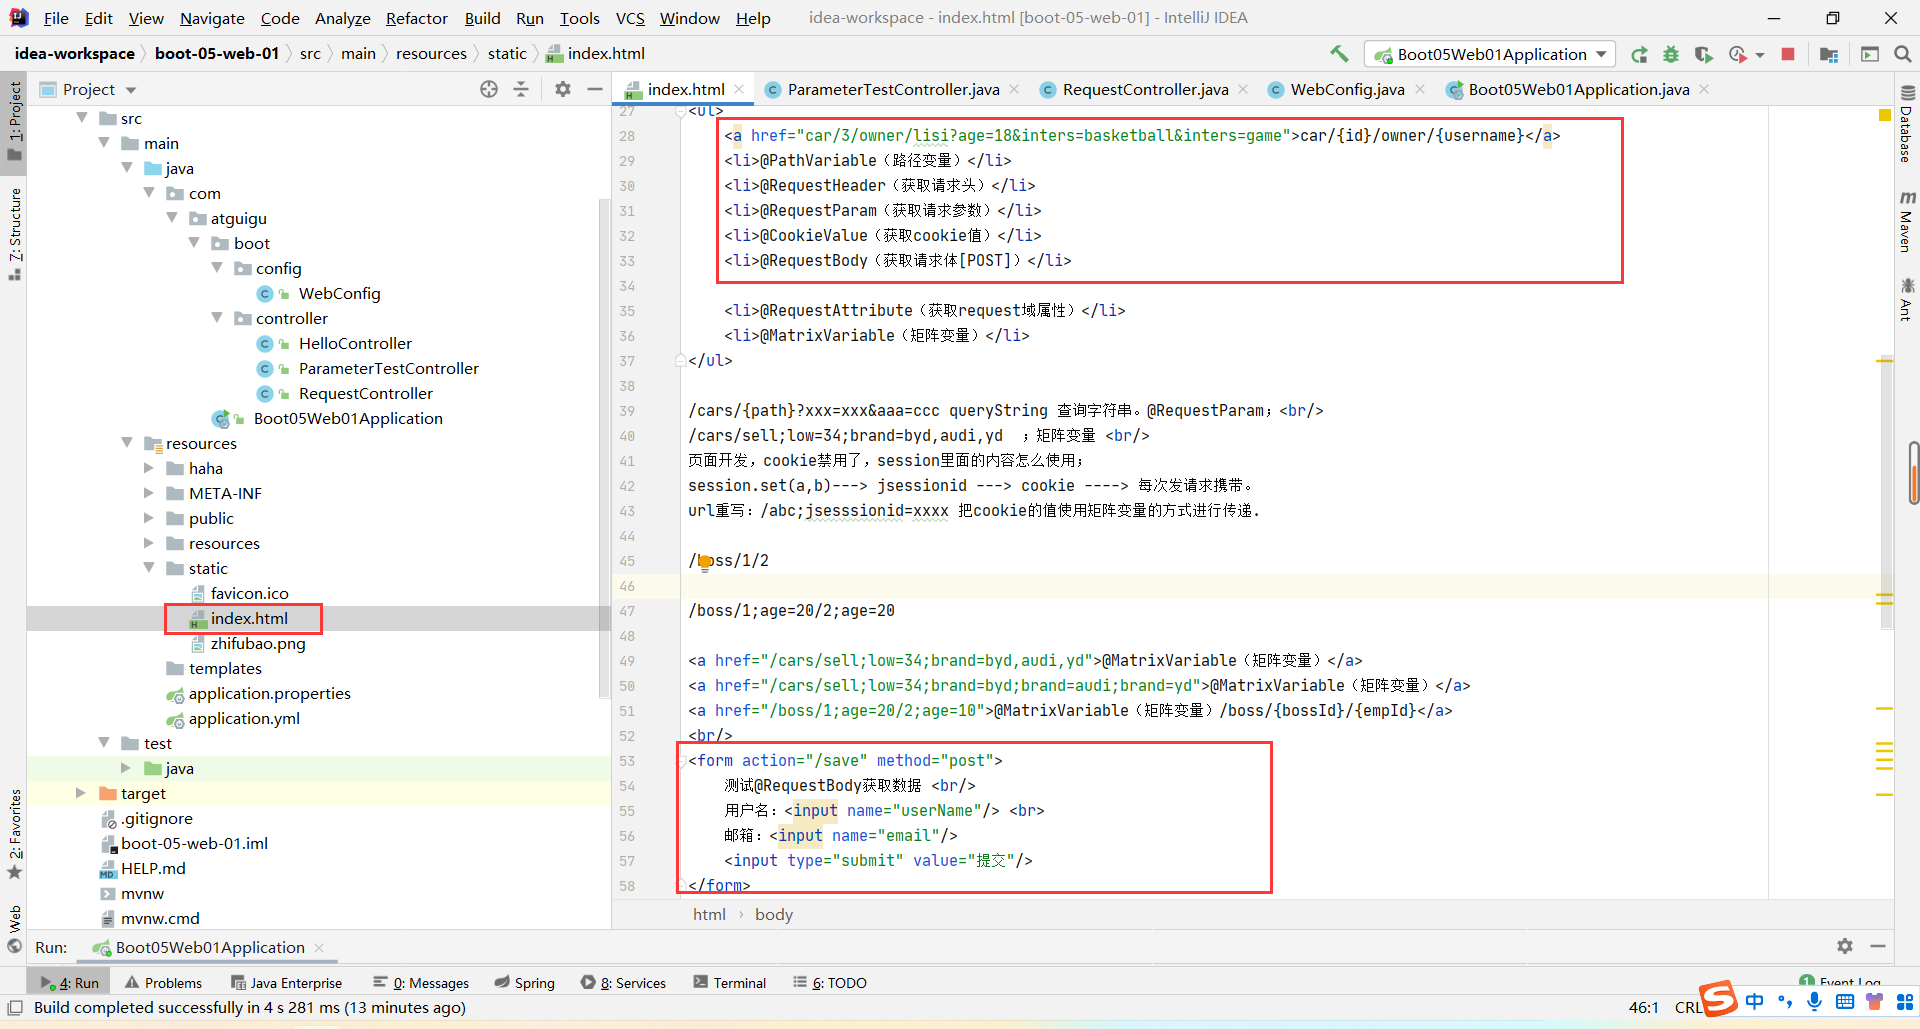Collapse all nodes in Project panel
Viewport: 1920px width, 1029px height.
click(521, 90)
